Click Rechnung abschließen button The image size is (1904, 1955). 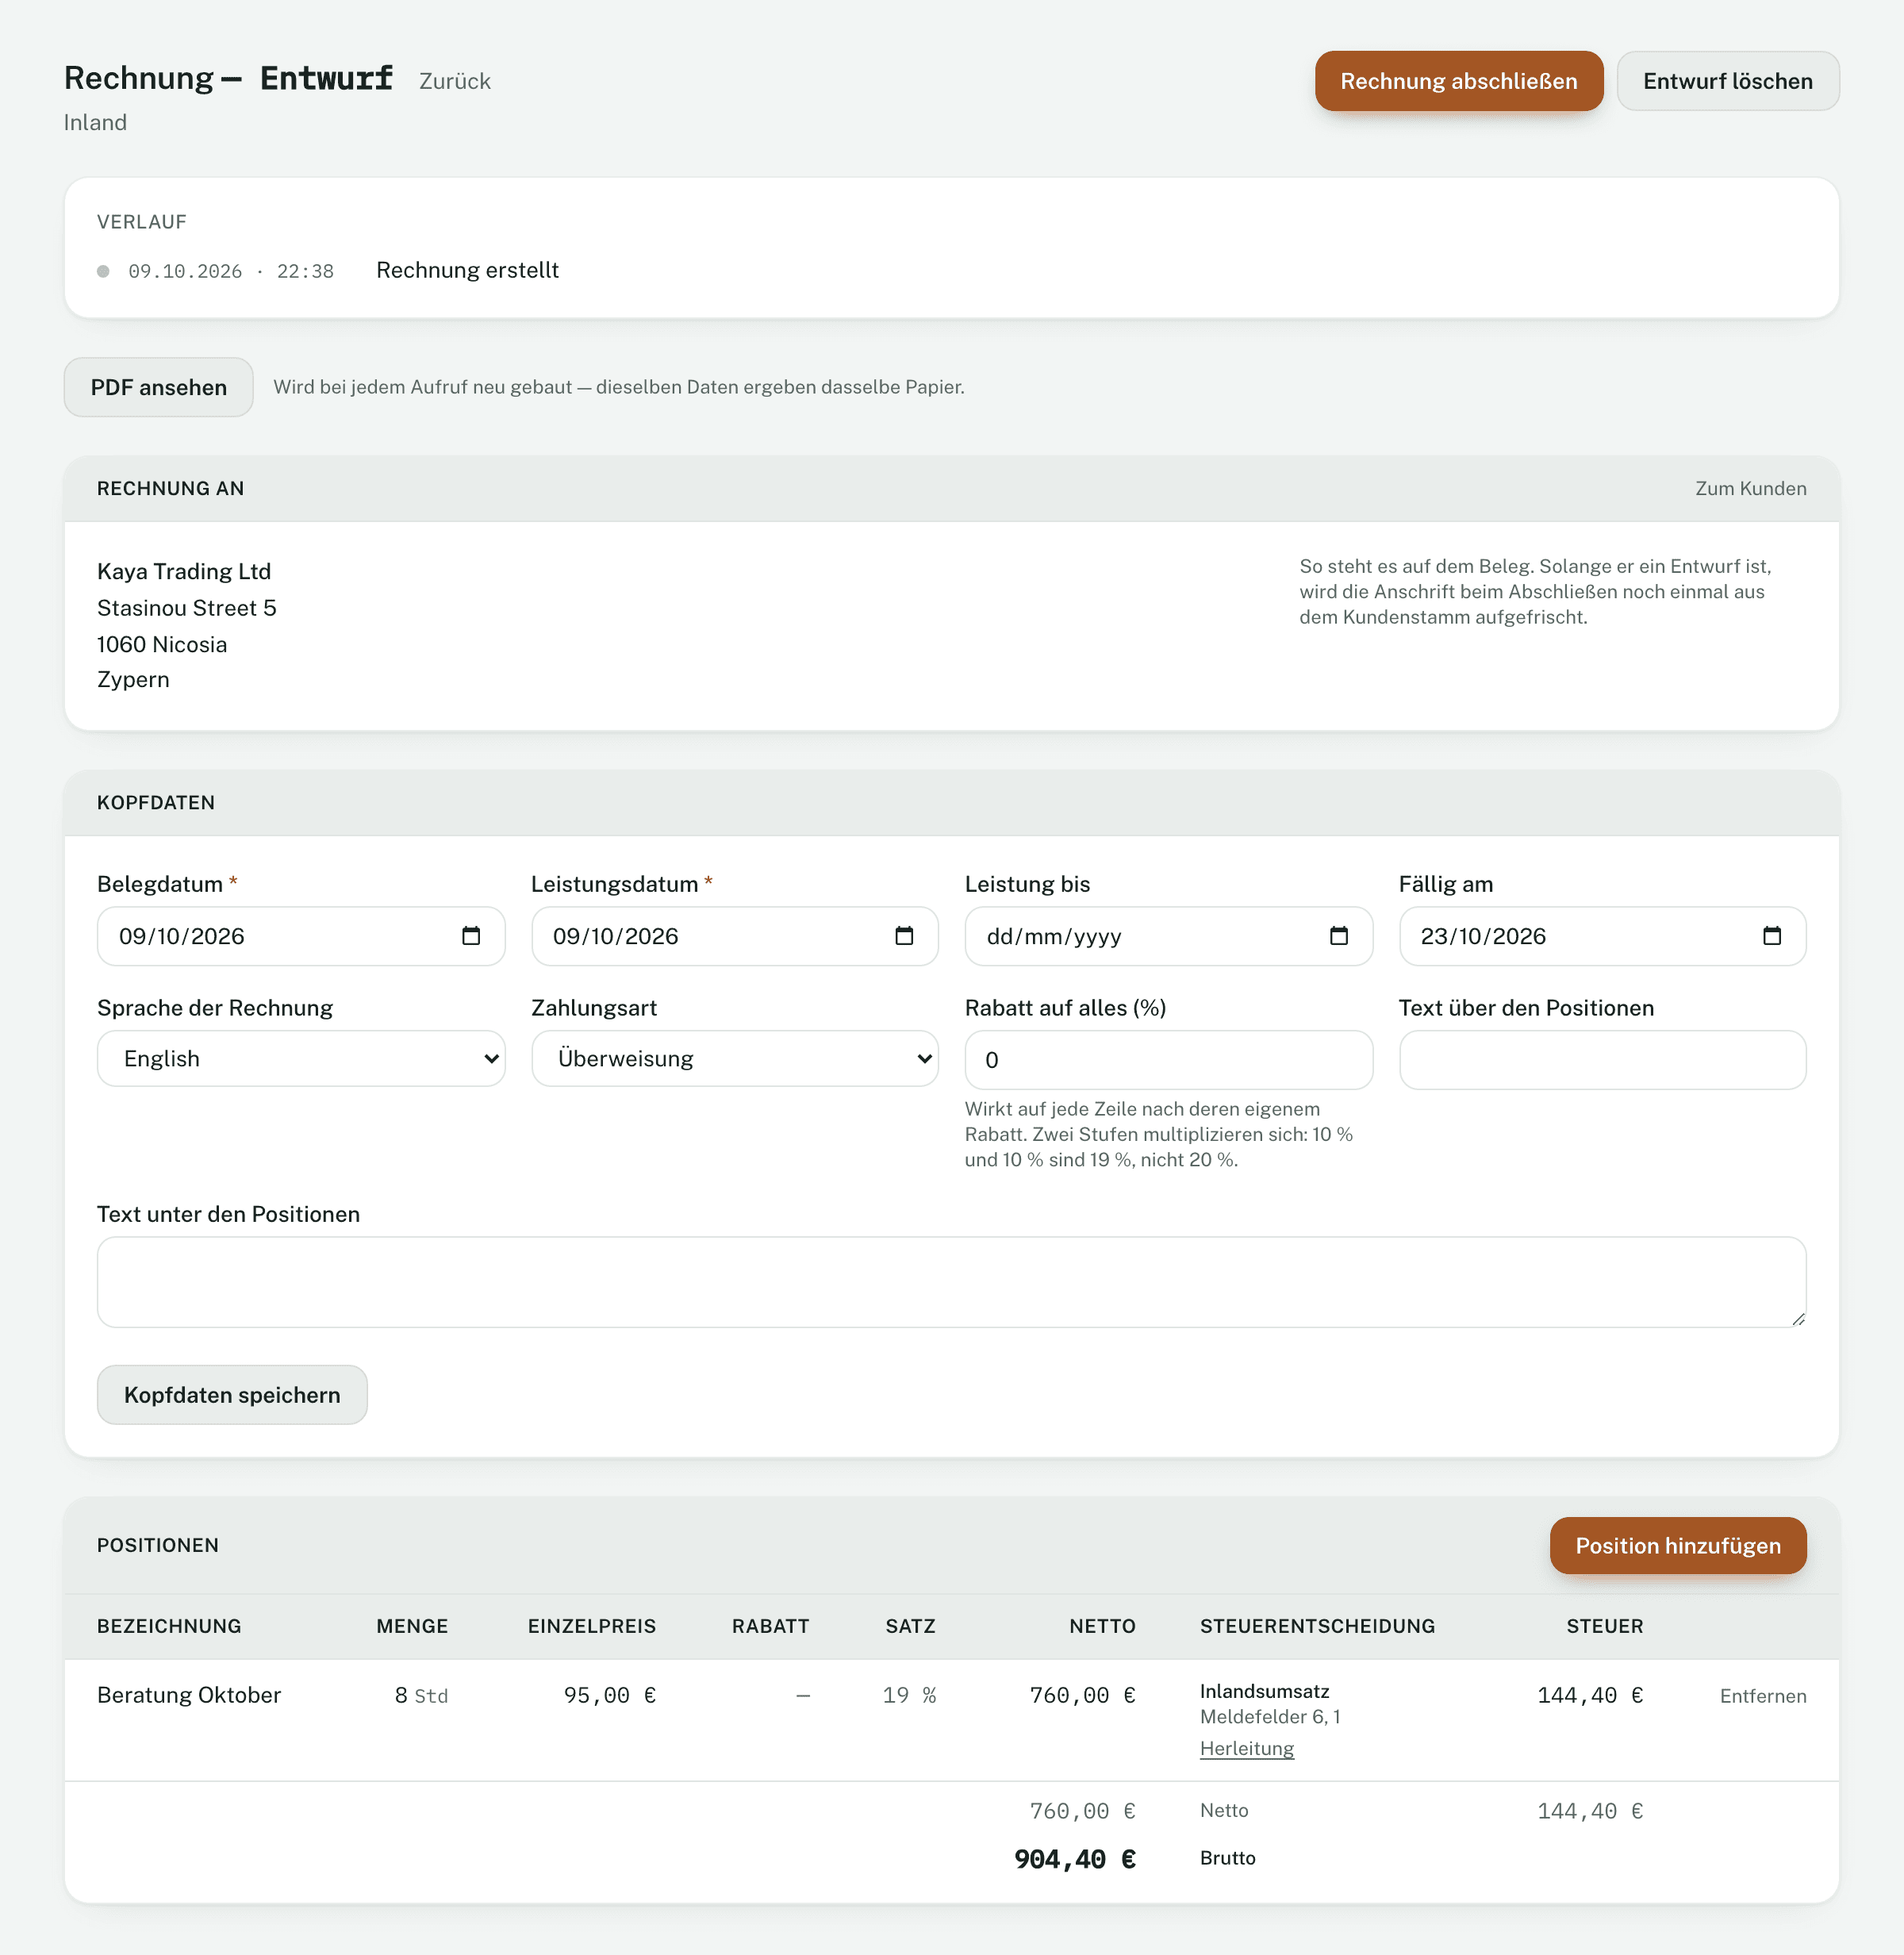pos(1458,81)
